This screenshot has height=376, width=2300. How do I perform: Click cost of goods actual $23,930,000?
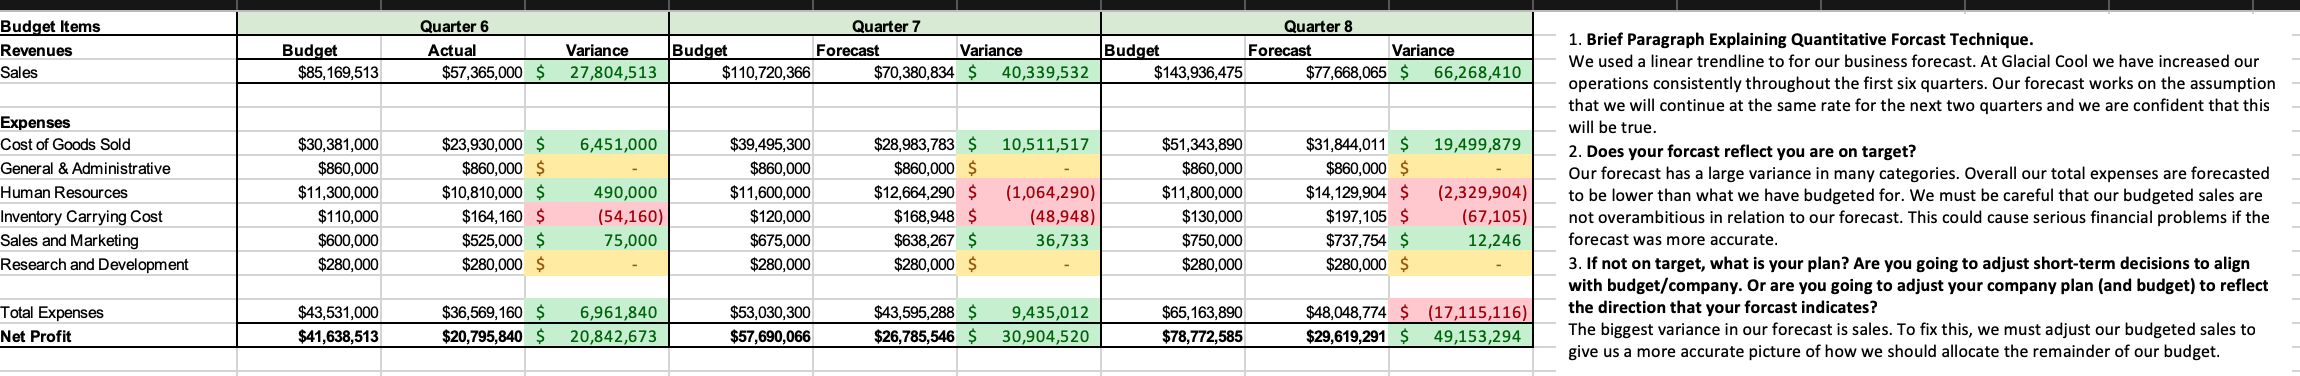[453, 145]
